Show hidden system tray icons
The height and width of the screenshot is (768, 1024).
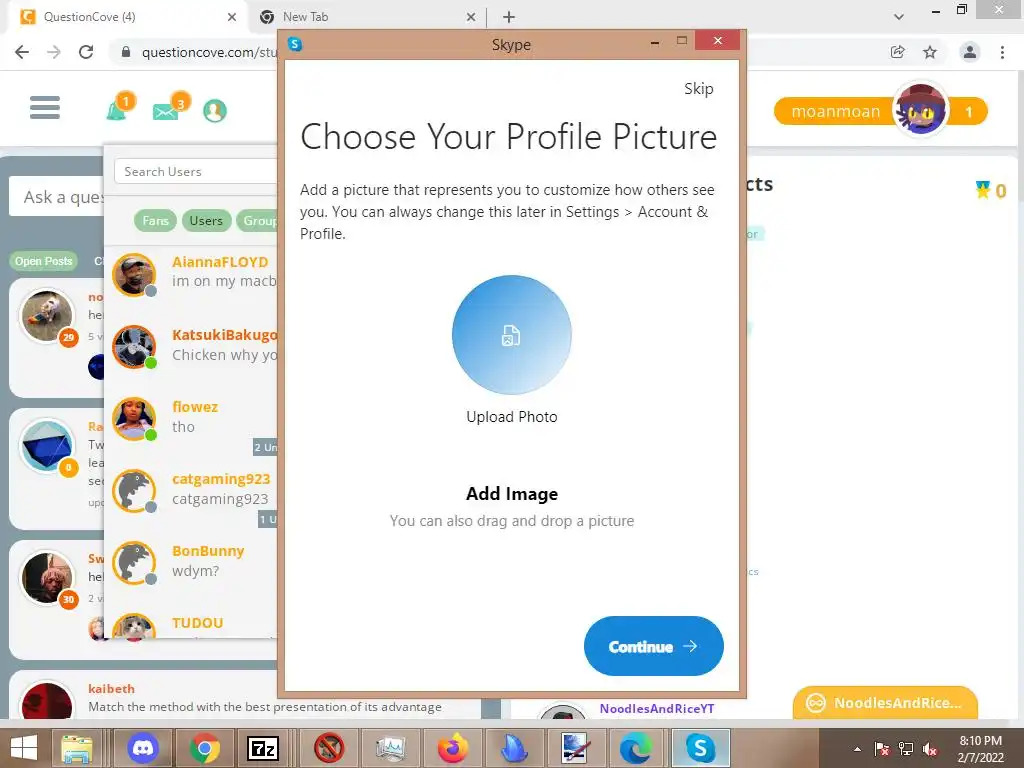pos(857,749)
